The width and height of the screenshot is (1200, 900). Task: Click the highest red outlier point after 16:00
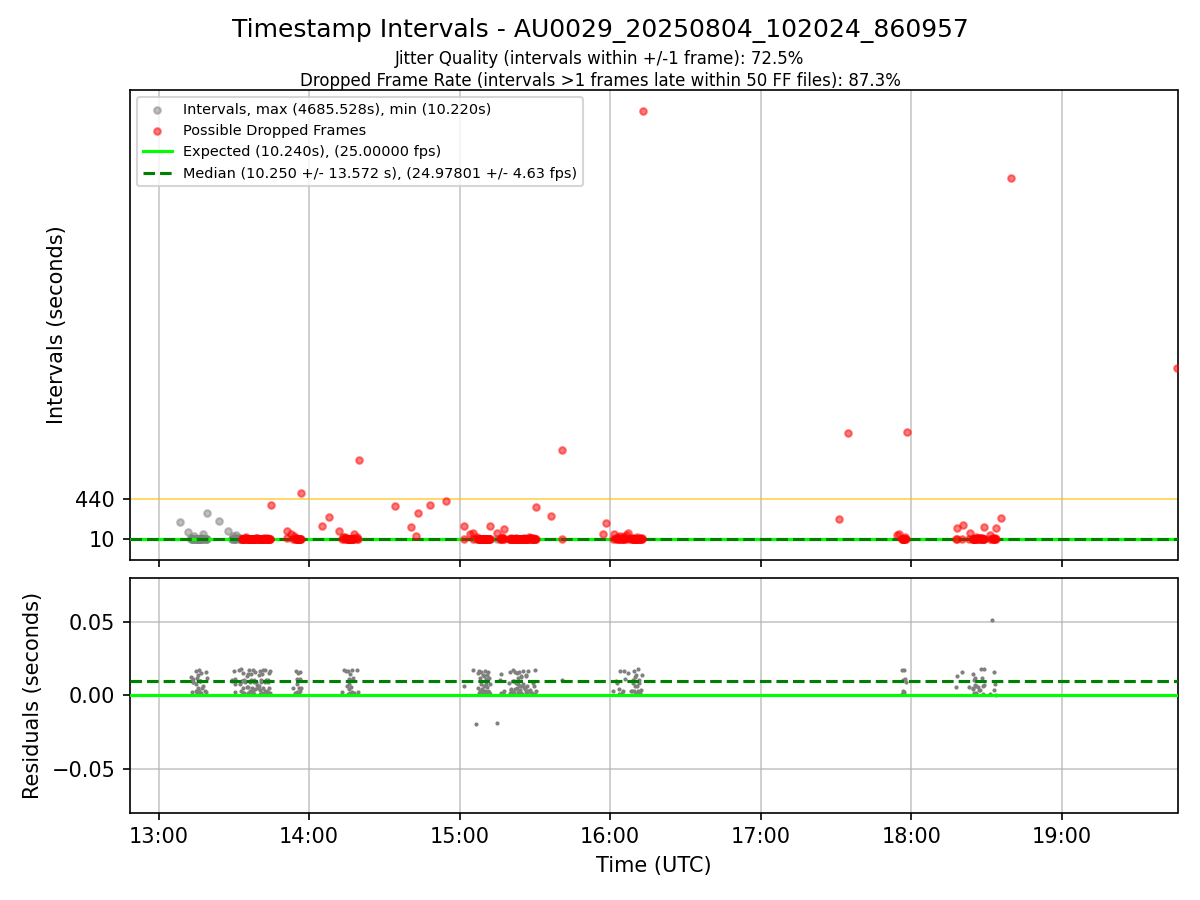click(x=643, y=111)
